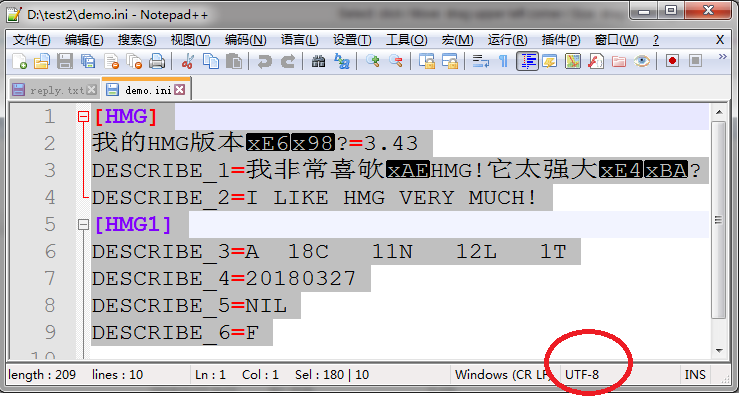
Task: Open folder as workspace icon
Action: [x=619, y=61]
